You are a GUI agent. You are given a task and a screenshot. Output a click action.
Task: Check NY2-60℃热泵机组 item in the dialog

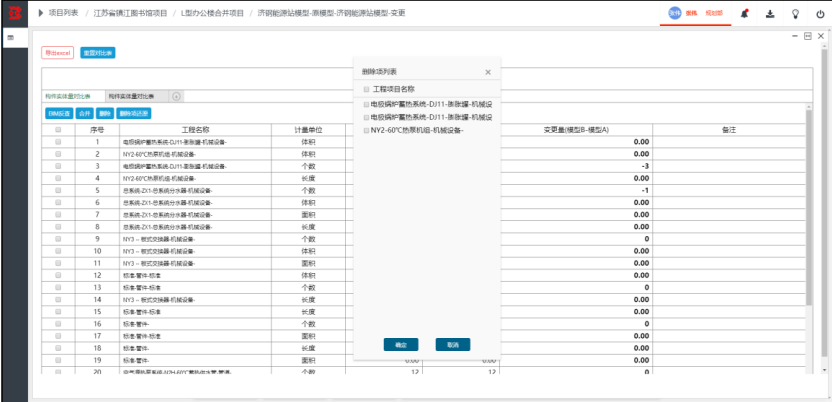pos(366,130)
